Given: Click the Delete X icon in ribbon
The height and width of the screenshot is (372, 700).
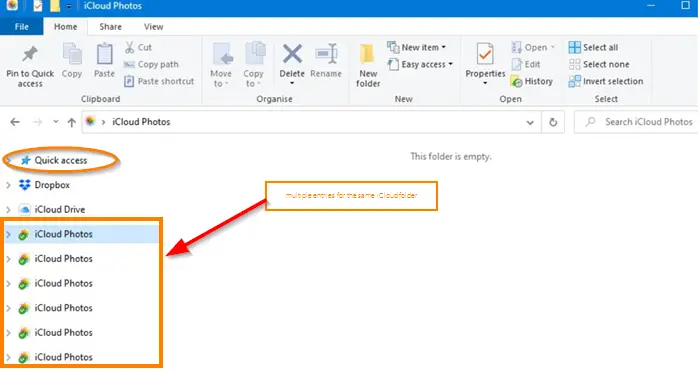Looking at the screenshot, I should [x=292, y=54].
